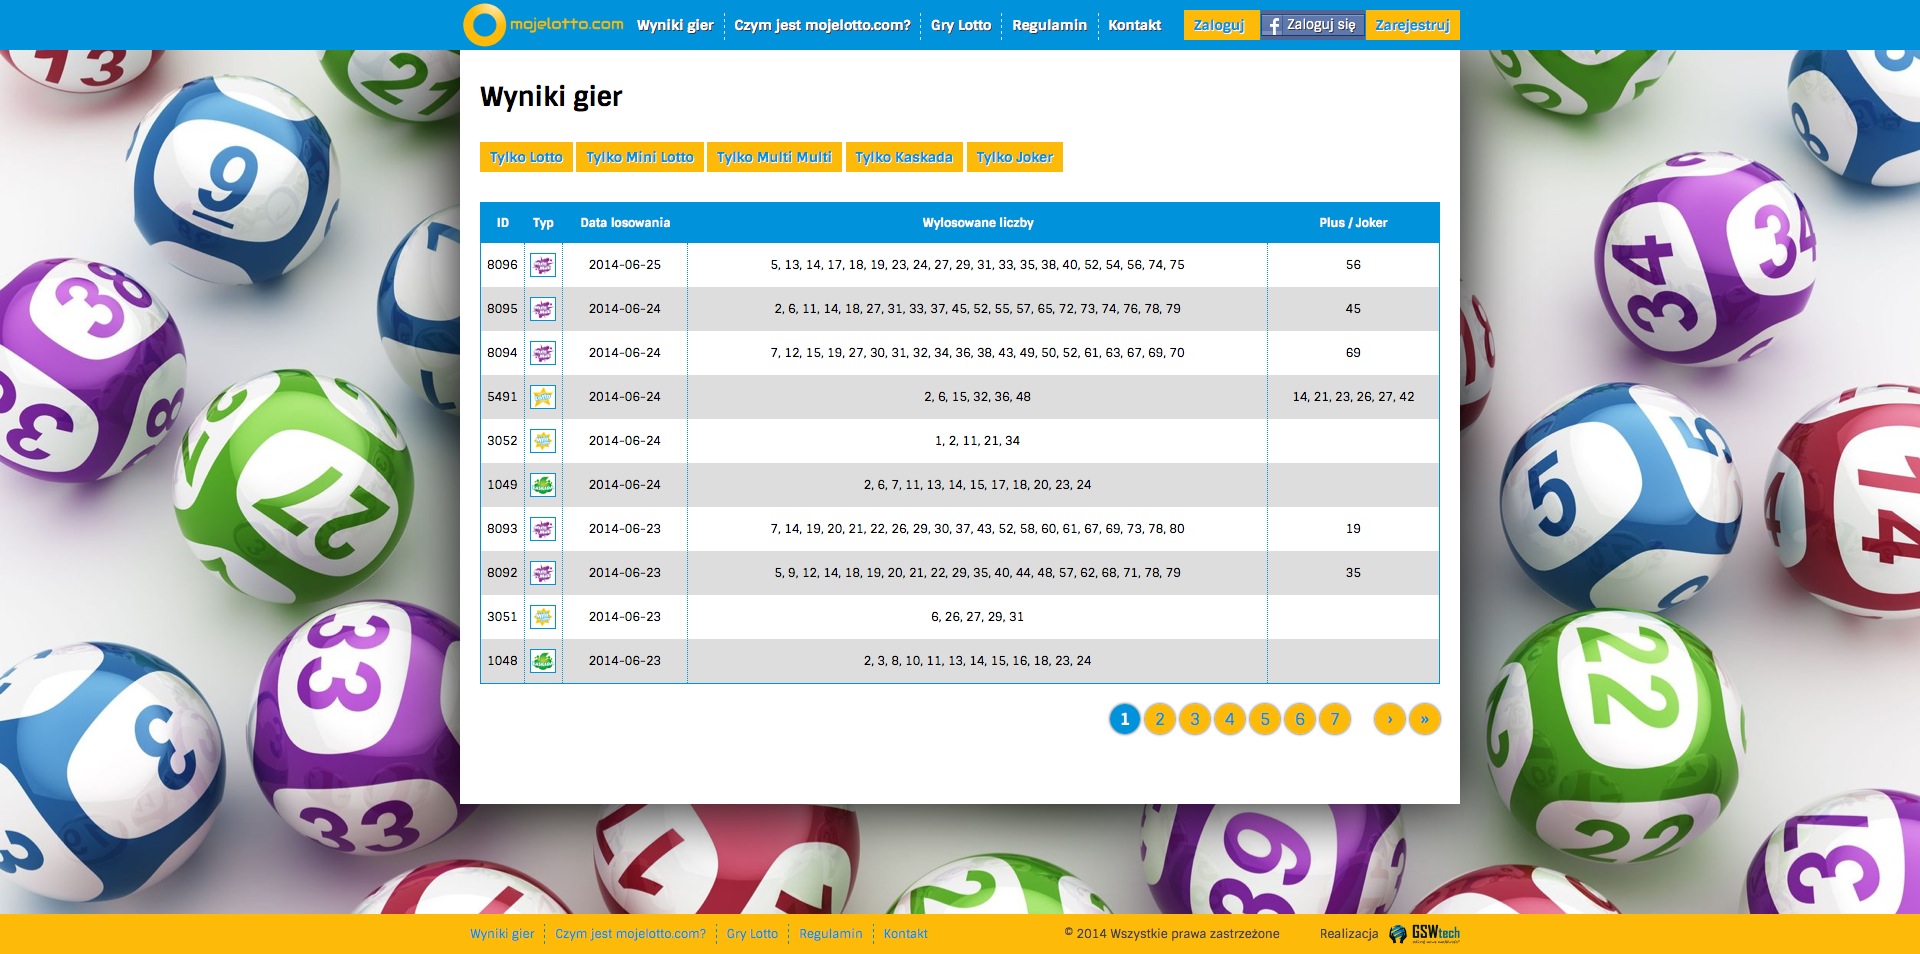Click the GSWtech logo in footer
This screenshot has height=954, width=1920.
point(1425,934)
